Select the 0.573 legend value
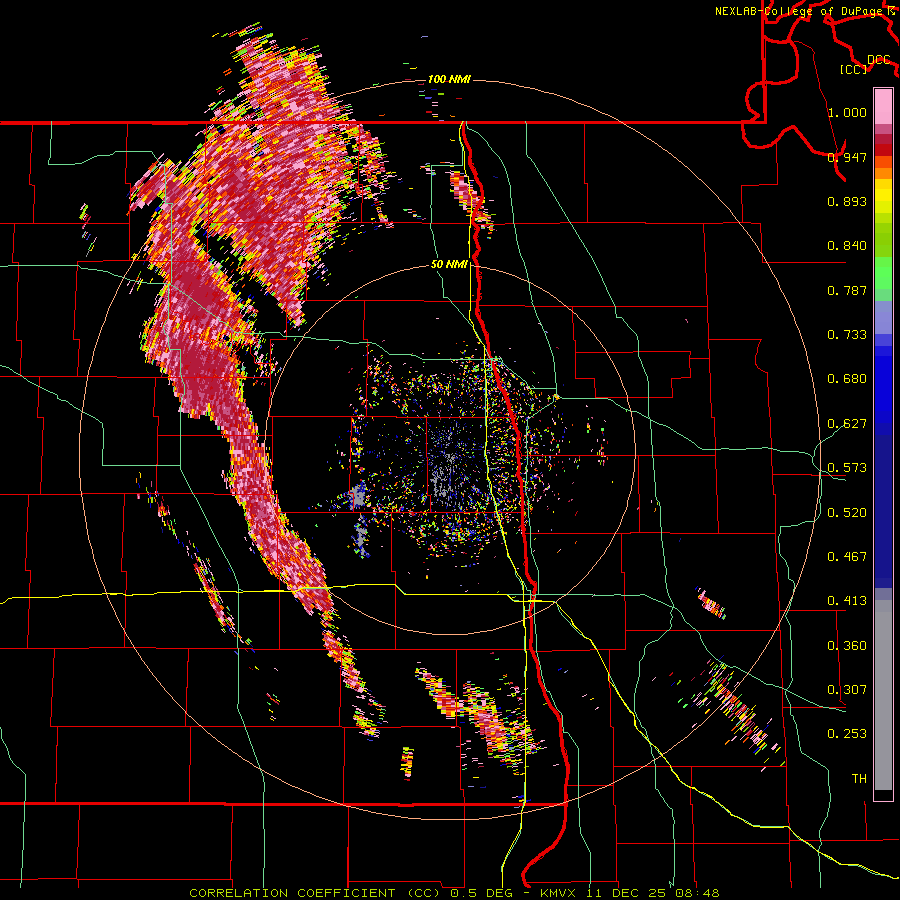 pyautogui.click(x=847, y=468)
